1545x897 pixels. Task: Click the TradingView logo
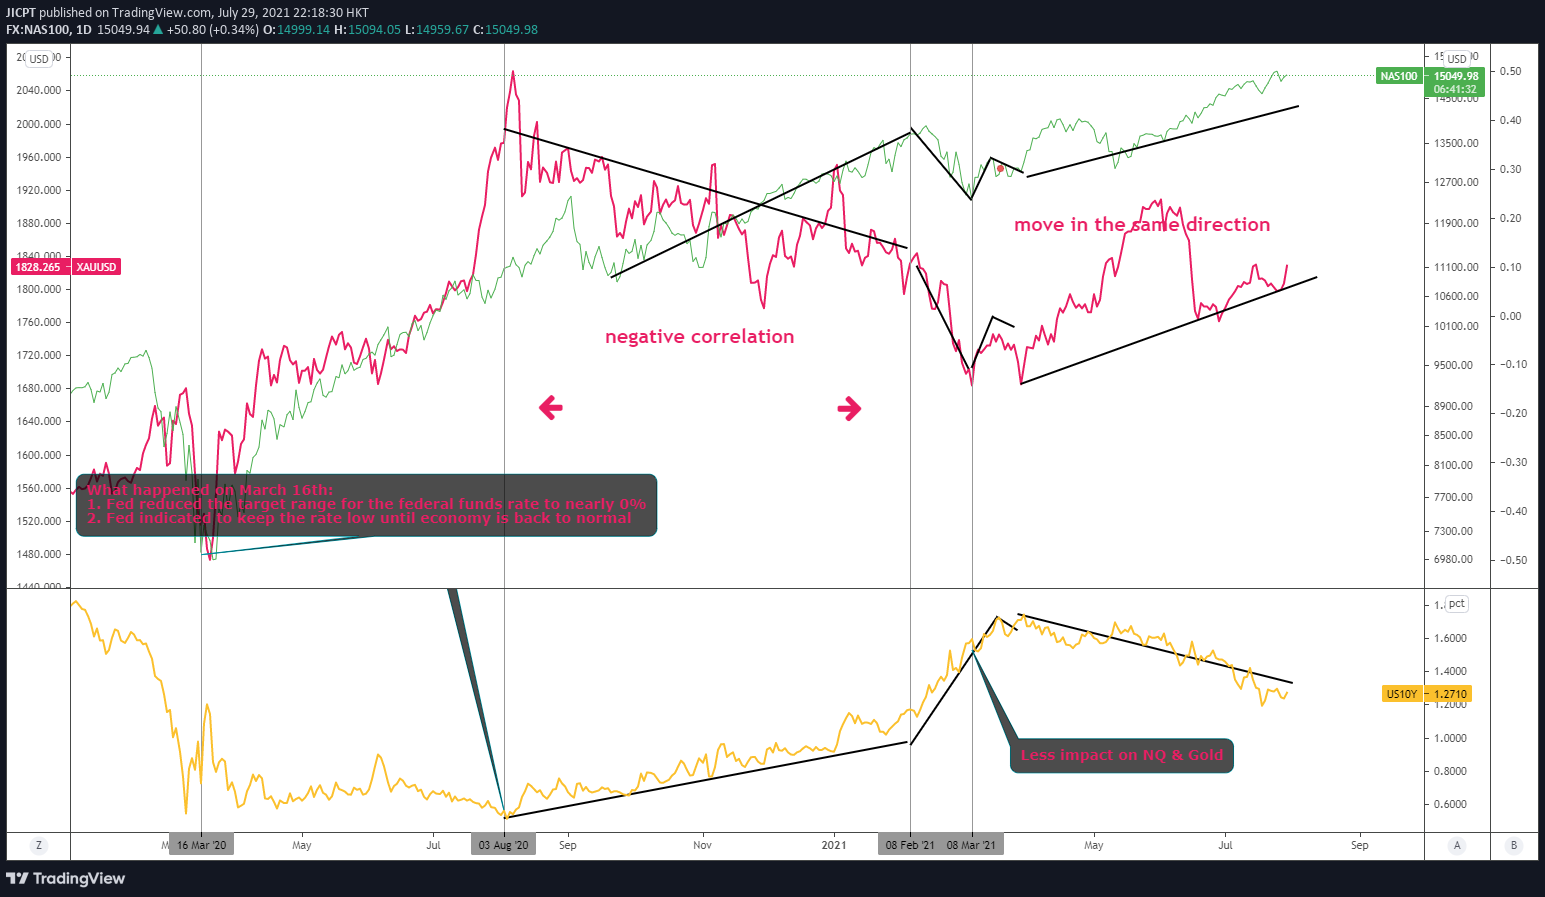pos(66,878)
